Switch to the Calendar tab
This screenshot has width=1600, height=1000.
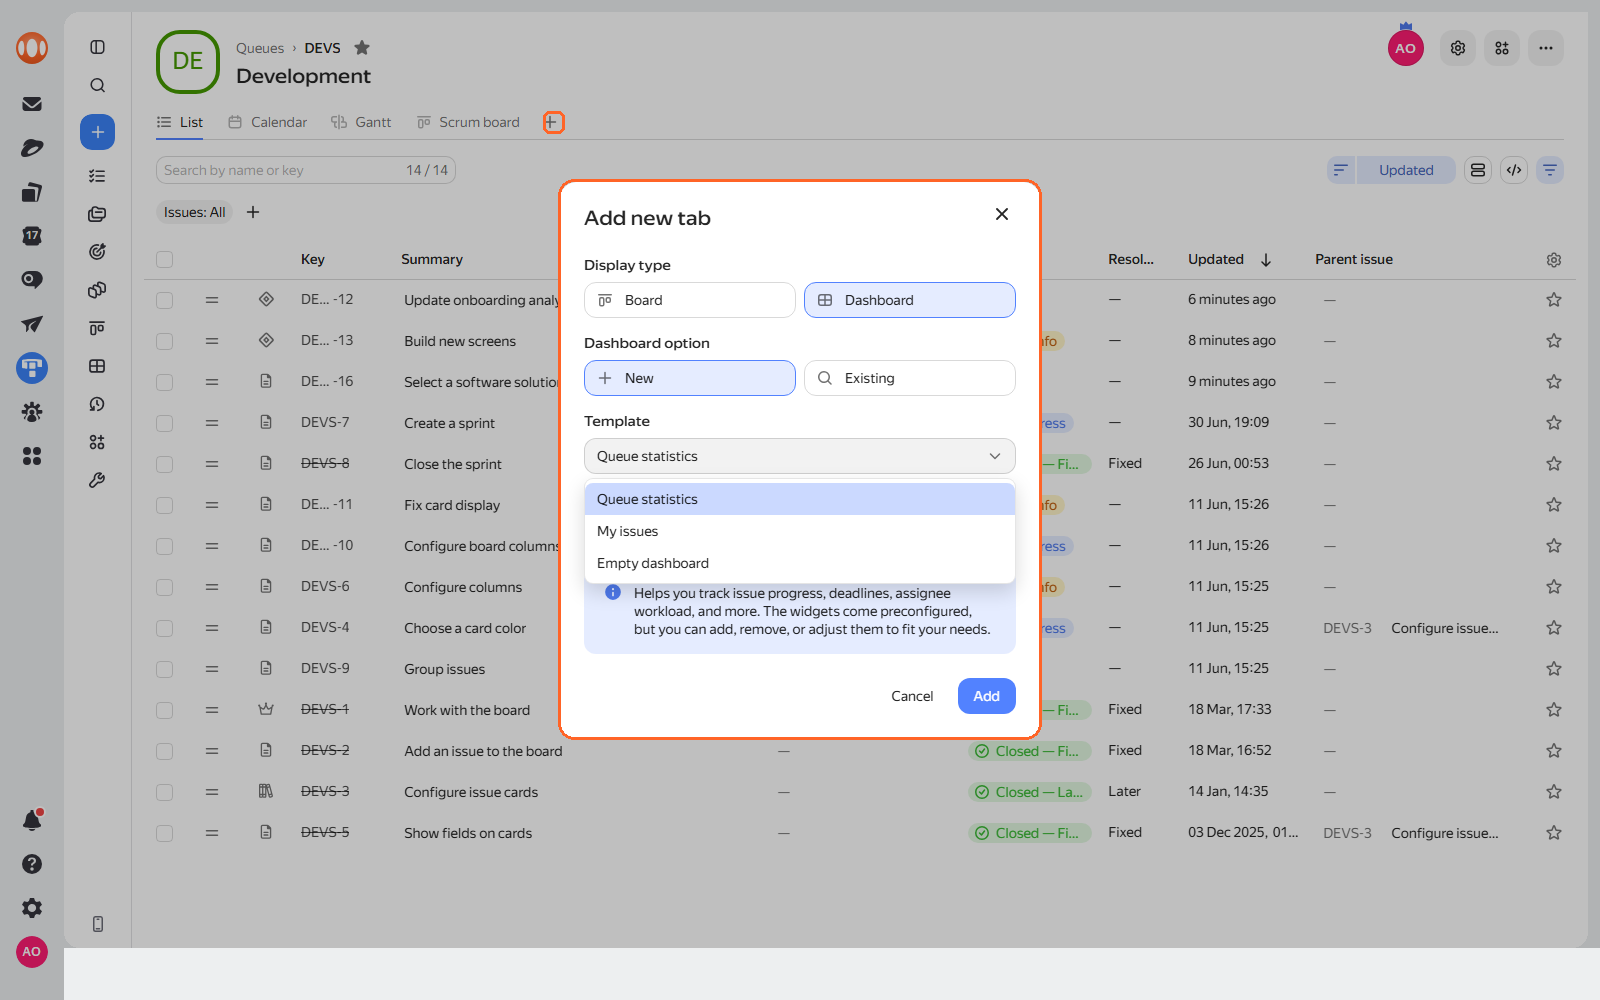267,122
